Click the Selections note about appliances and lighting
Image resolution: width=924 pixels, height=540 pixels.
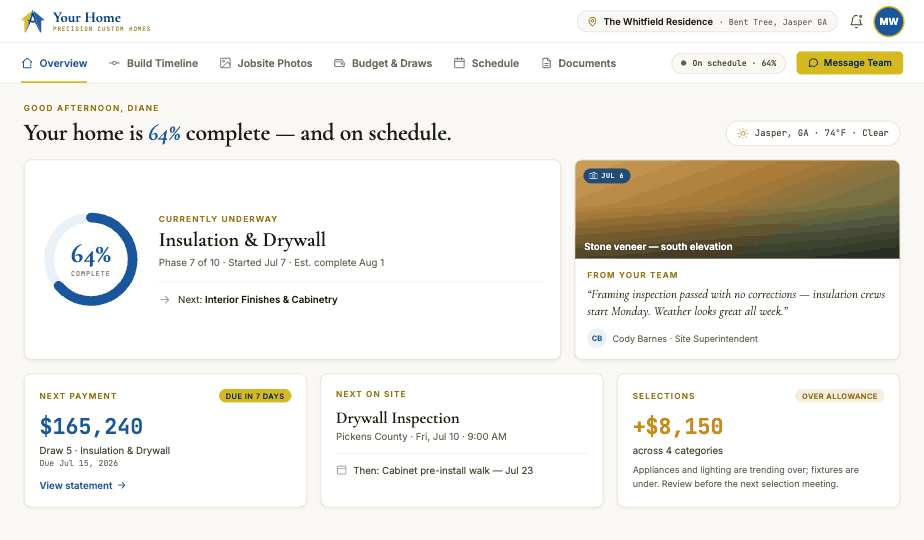point(745,477)
